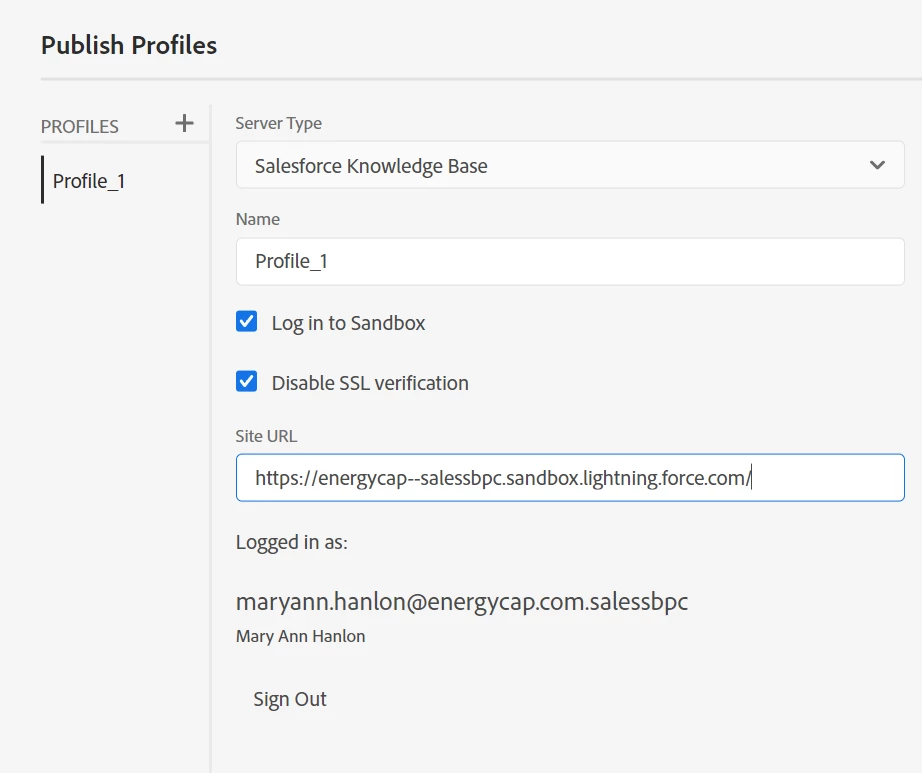922x773 pixels.
Task: Open the Server Type dropdown
Action: click(570, 165)
